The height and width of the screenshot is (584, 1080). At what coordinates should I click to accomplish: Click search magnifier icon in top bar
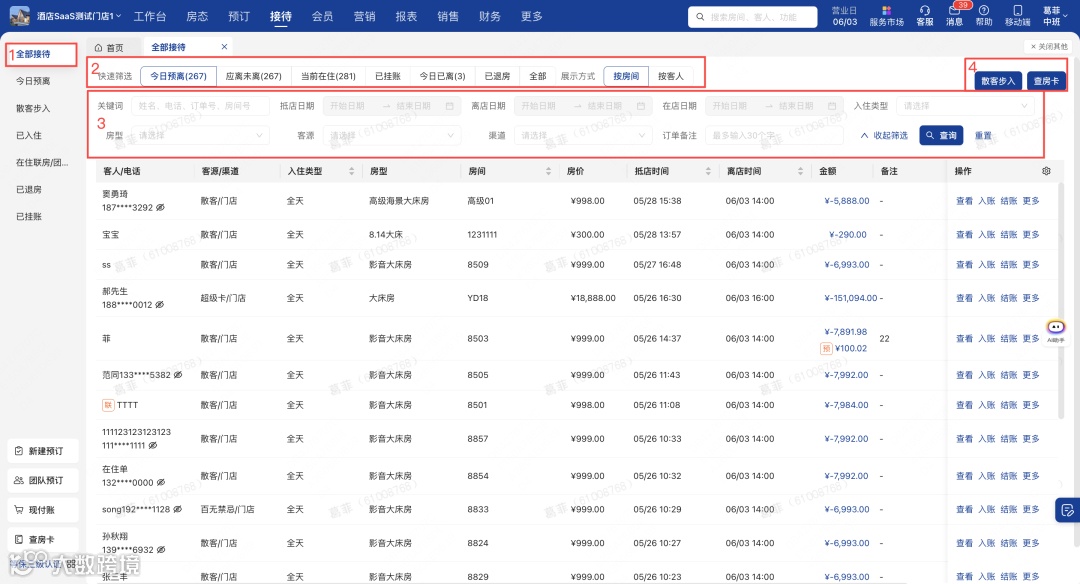coord(700,17)
